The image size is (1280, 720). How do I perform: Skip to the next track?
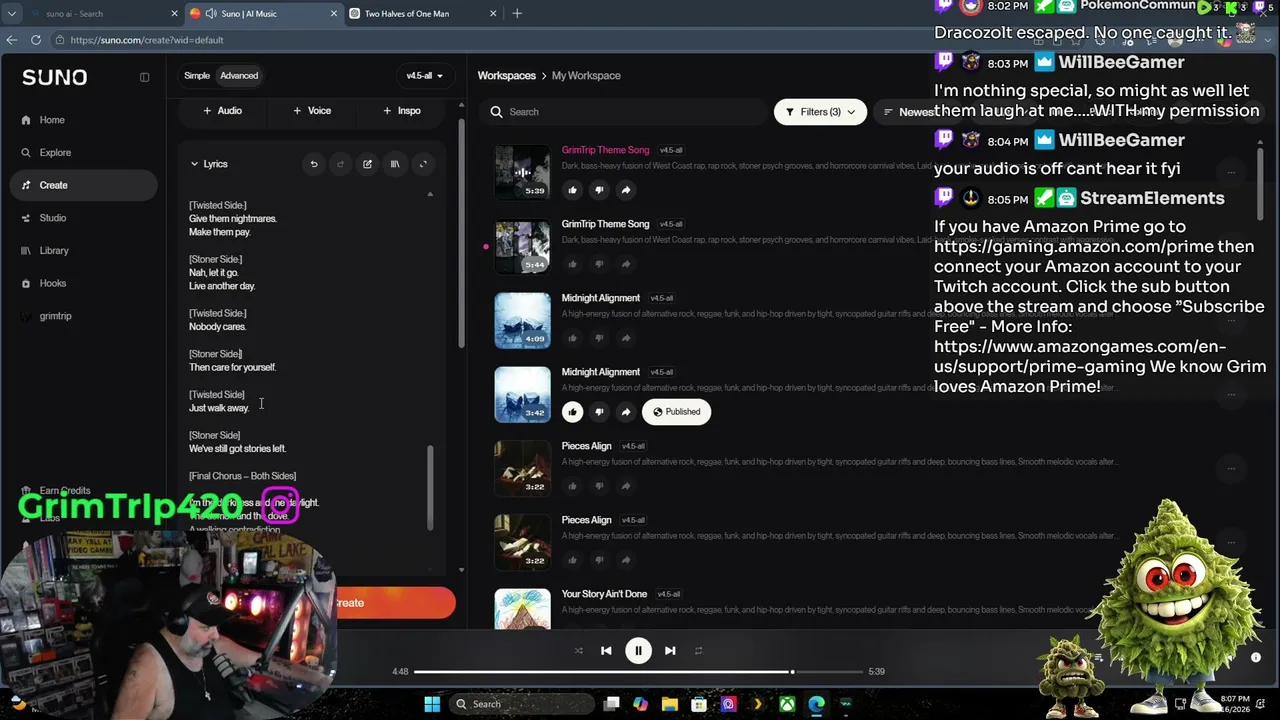pos(670,651)
